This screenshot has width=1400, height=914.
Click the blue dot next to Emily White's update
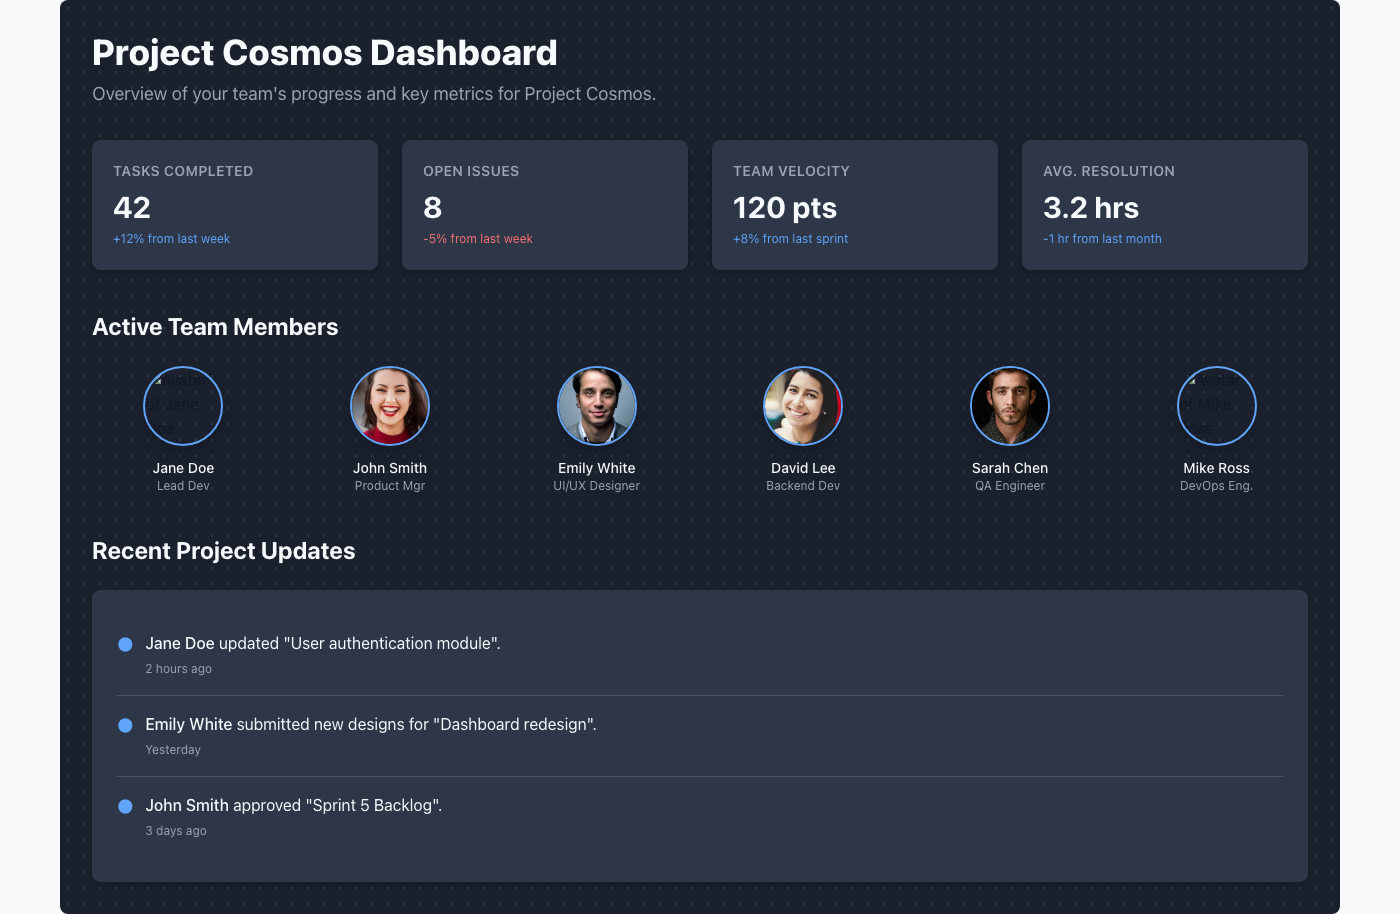[x=125, y=725]
